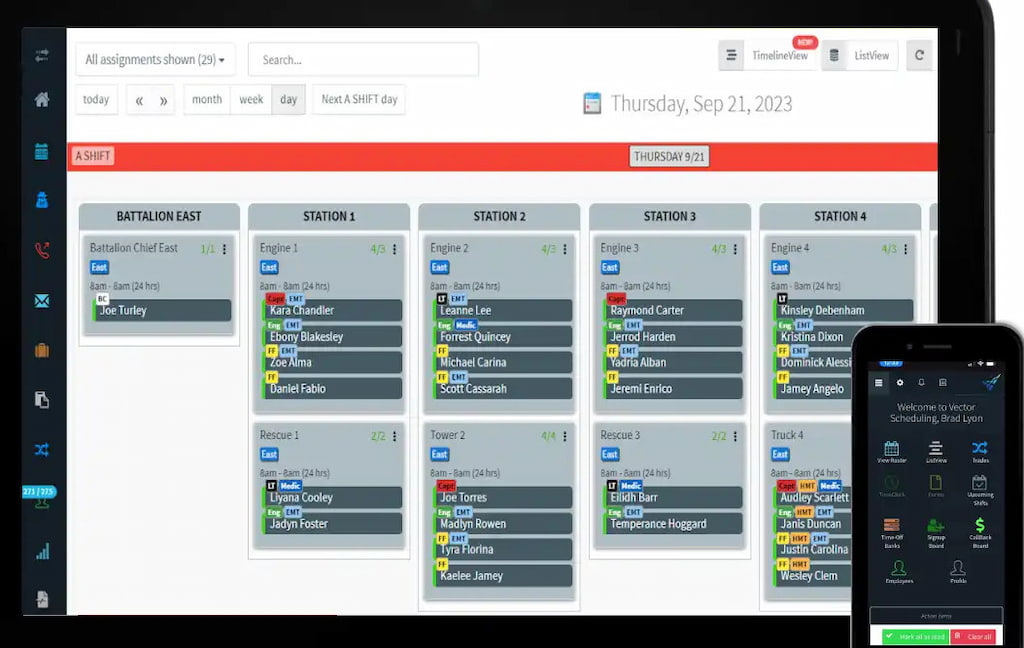Select Kaelee Jamey on Tower 2
The image size is (1024, 648).
pyautogui.click(x=503, y=575)
